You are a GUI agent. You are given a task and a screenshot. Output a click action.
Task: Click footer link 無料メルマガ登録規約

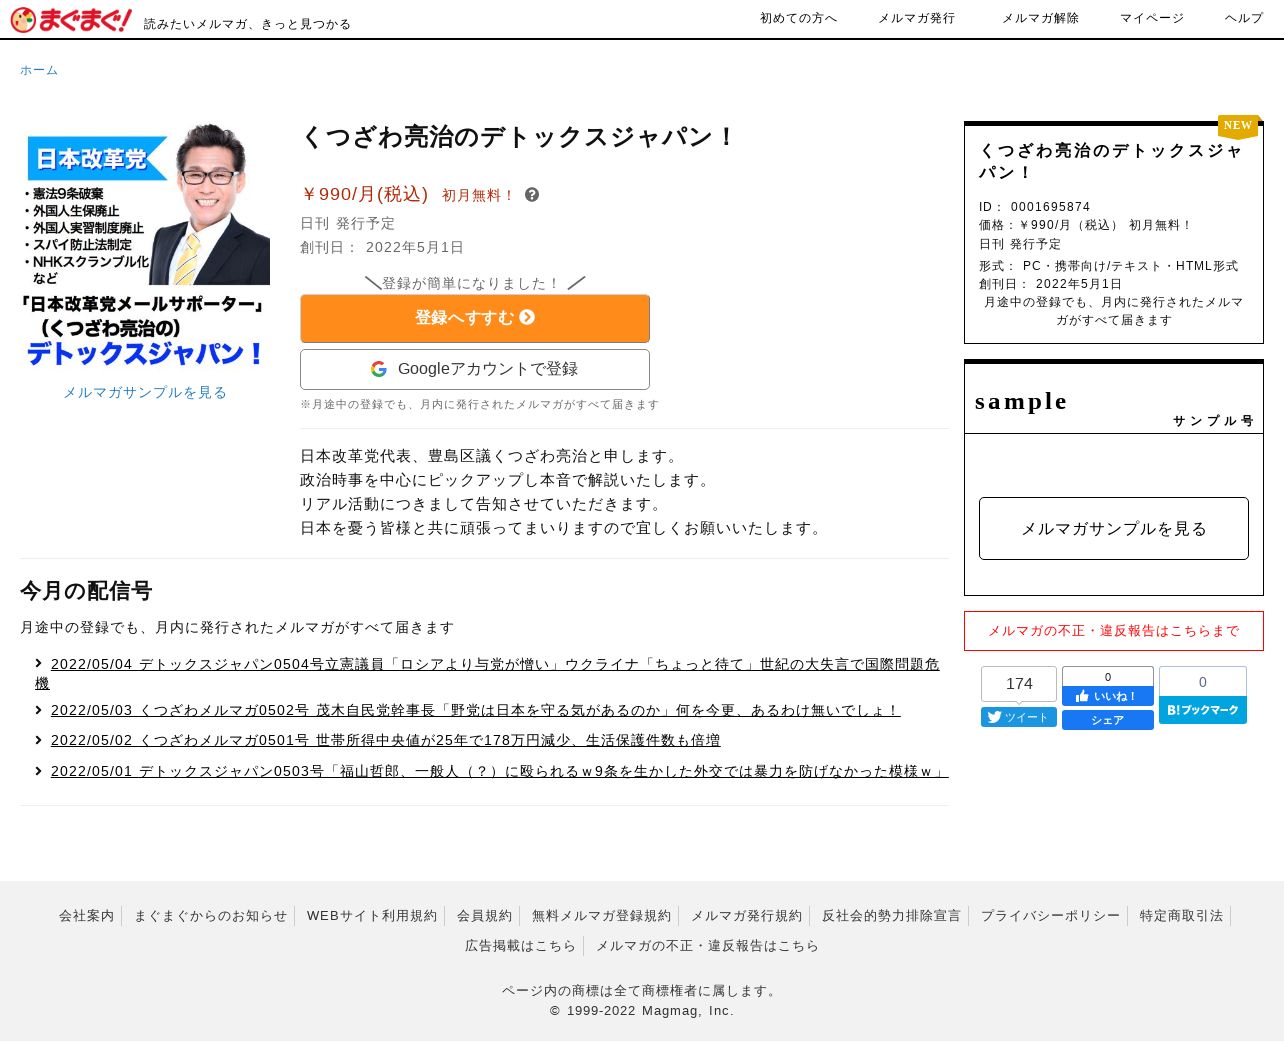pos(602,916)
